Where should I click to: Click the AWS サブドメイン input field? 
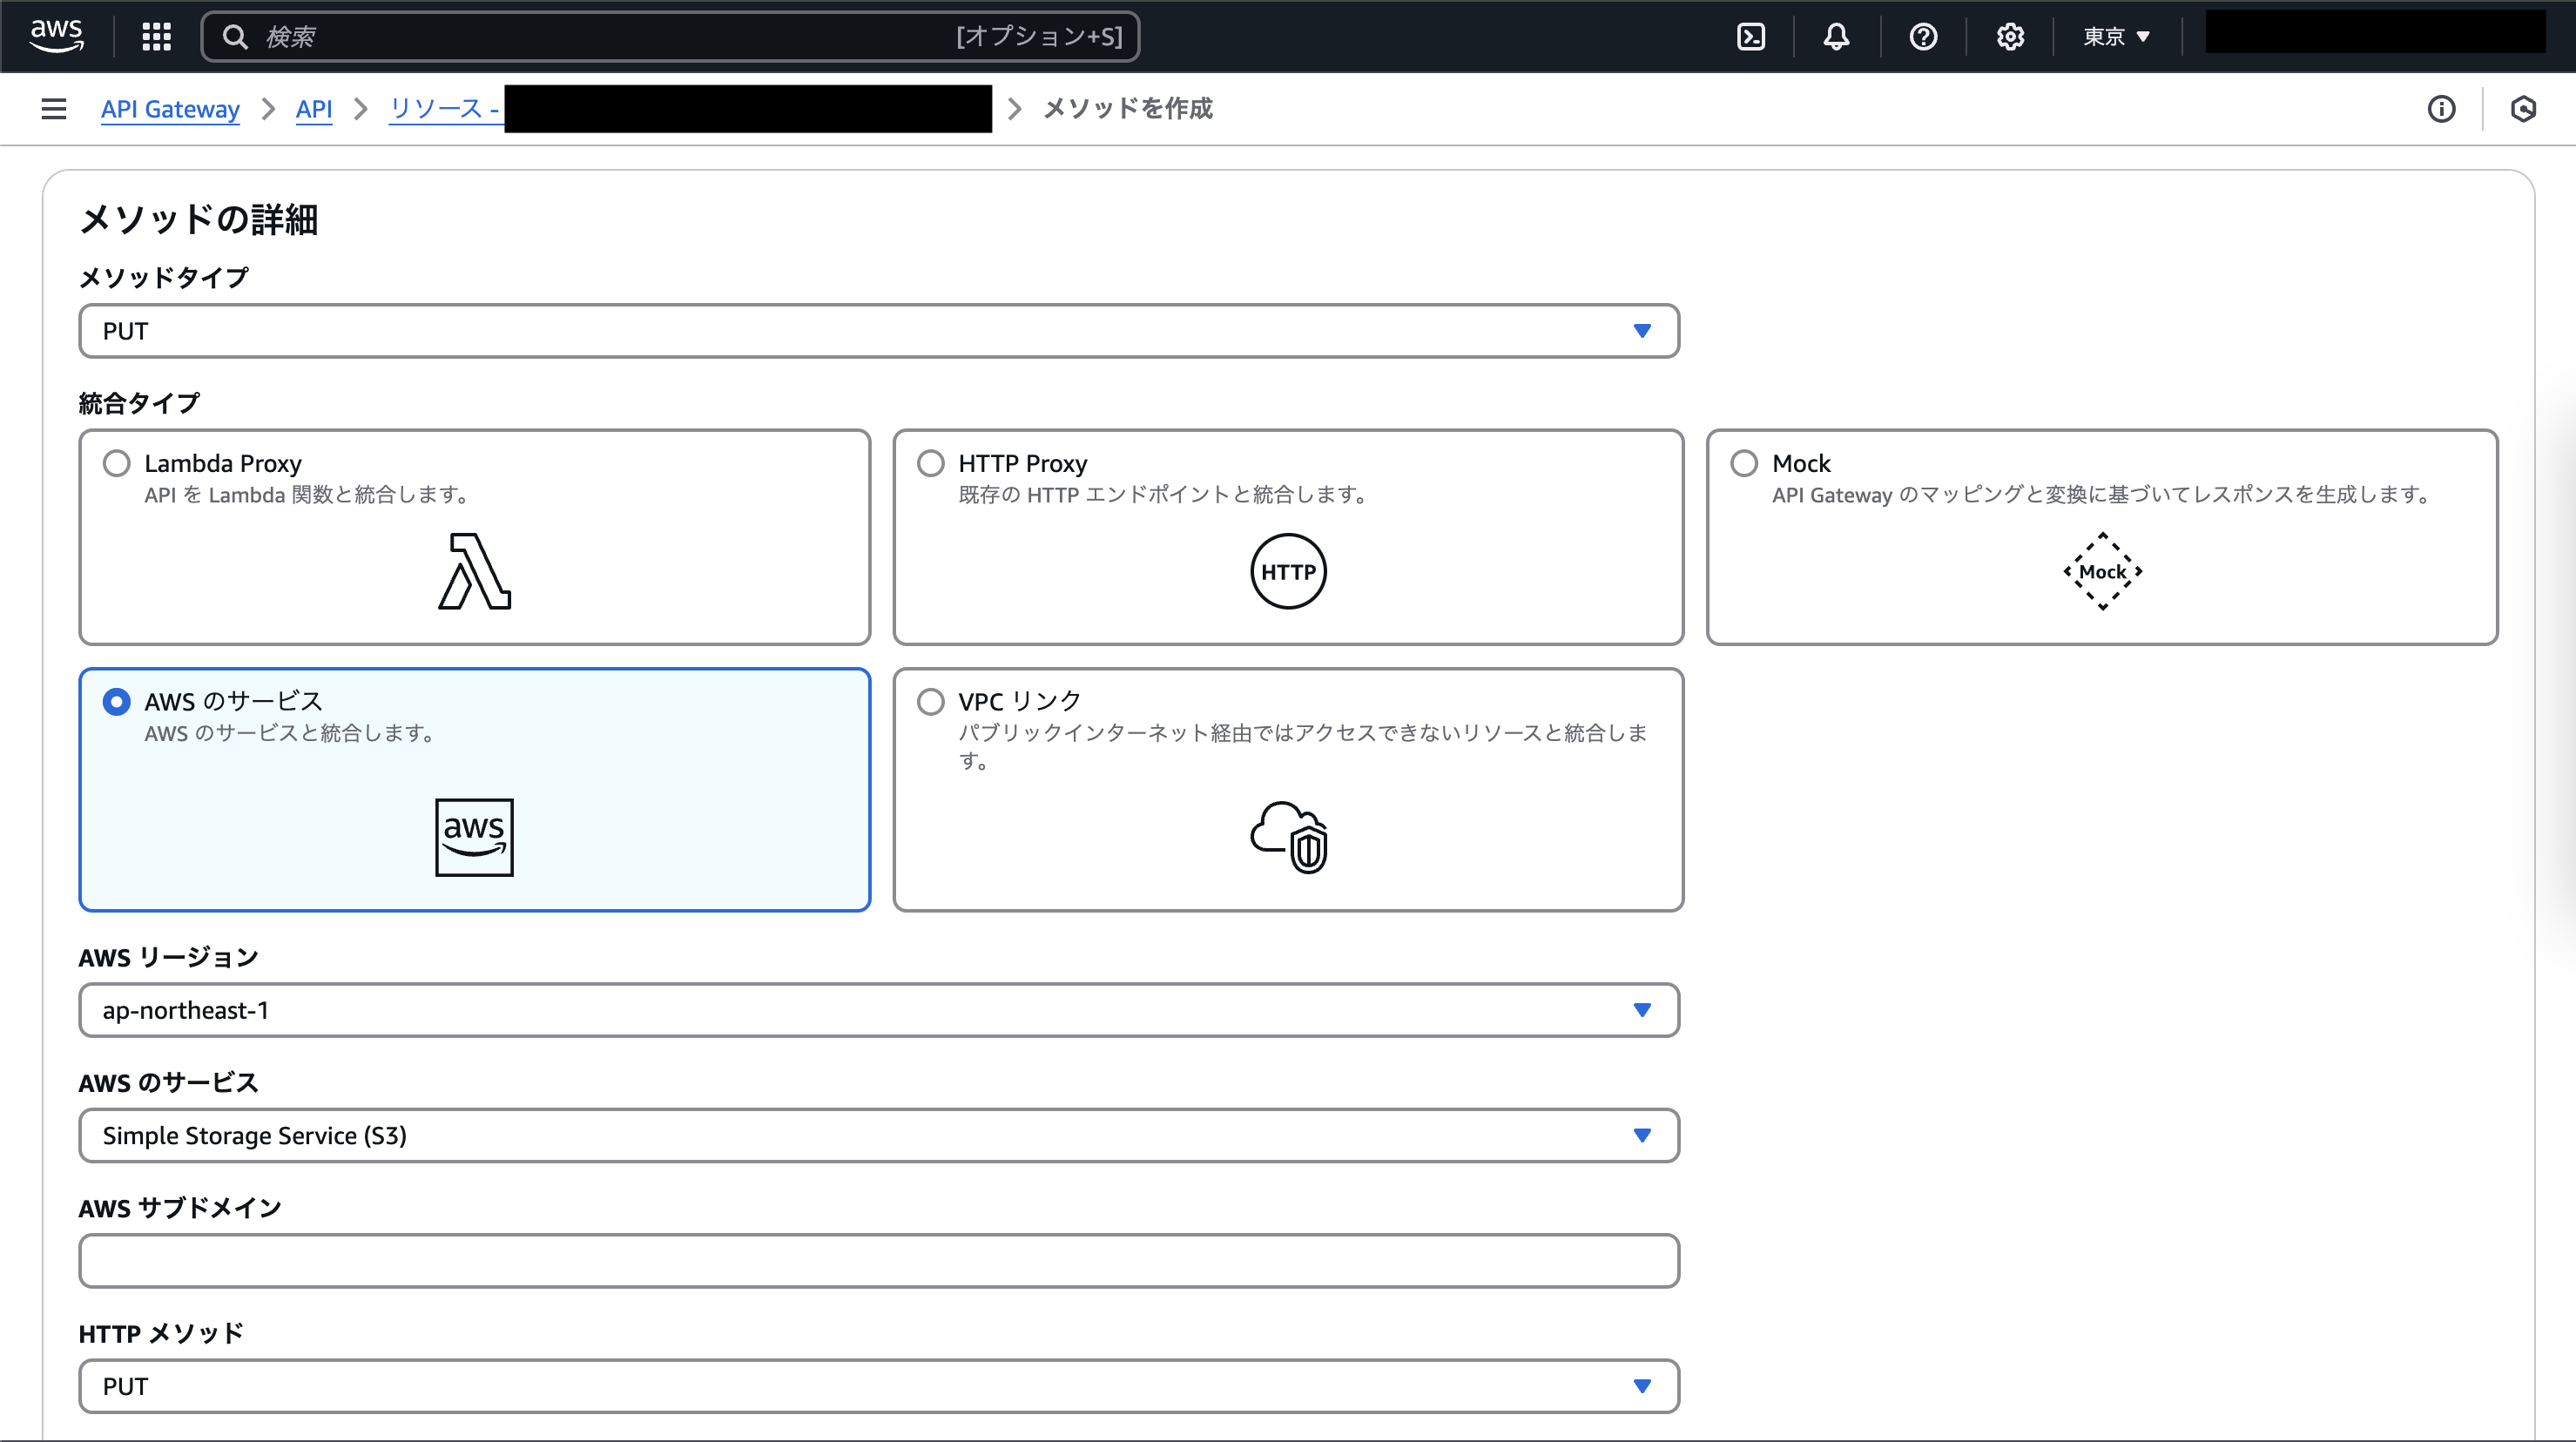[x=879, y=1261]
